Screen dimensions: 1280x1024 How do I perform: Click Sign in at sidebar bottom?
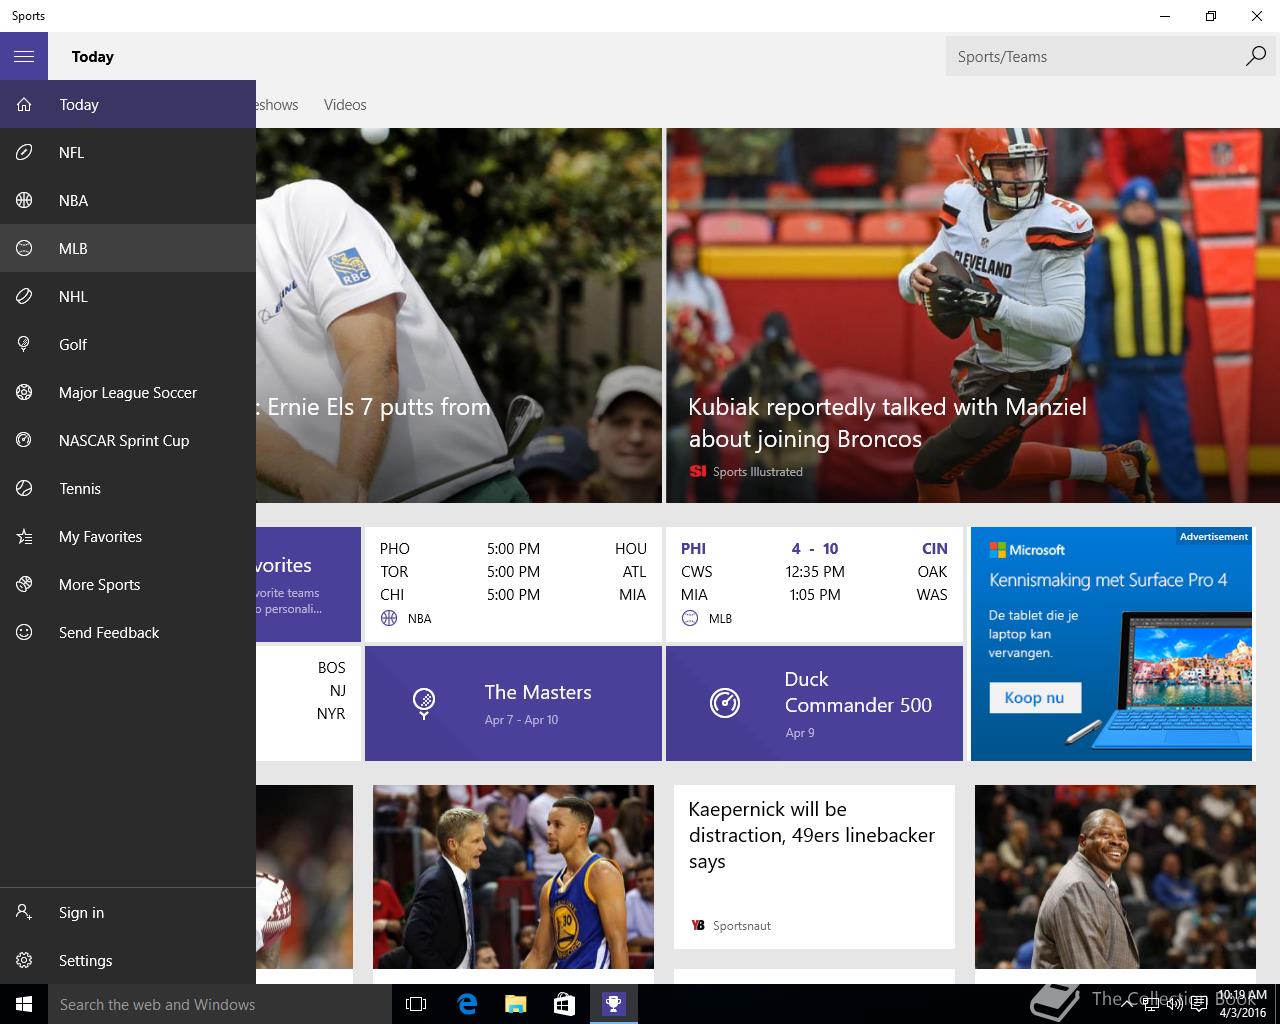tap(128, 912)
